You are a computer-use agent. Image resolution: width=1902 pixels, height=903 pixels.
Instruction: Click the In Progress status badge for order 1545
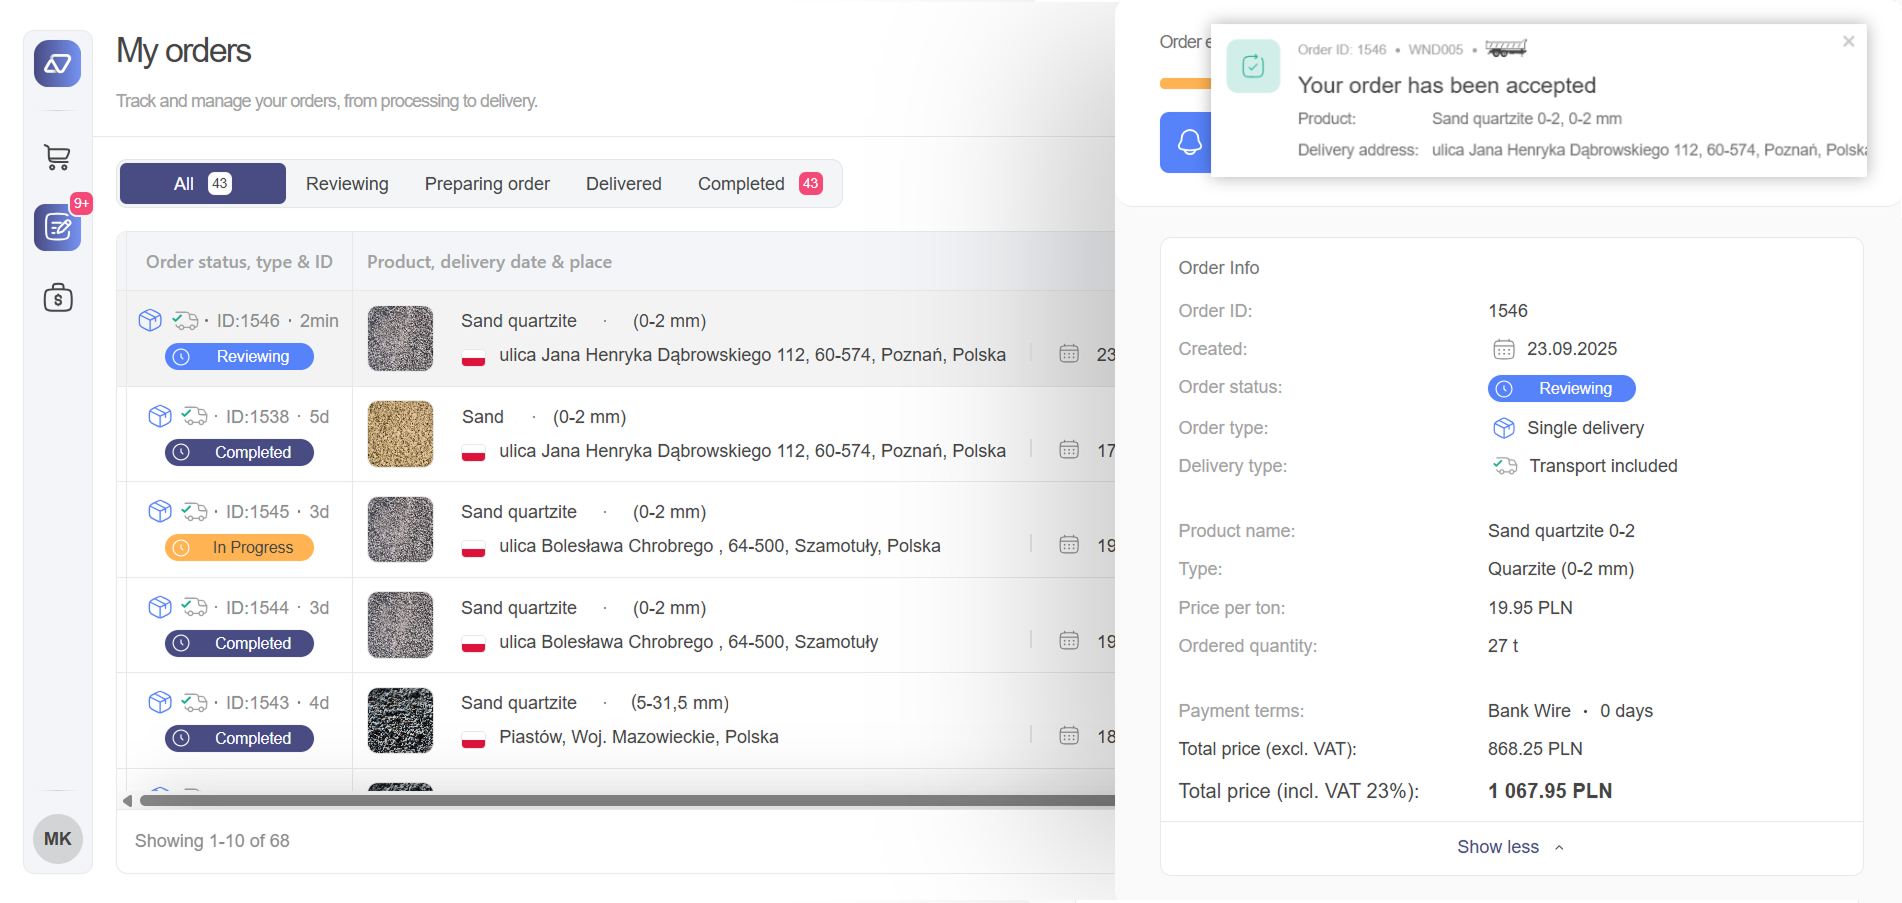239,547
